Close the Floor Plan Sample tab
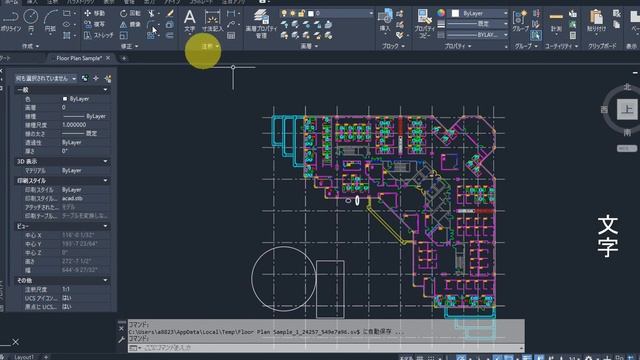 point(108,58)
